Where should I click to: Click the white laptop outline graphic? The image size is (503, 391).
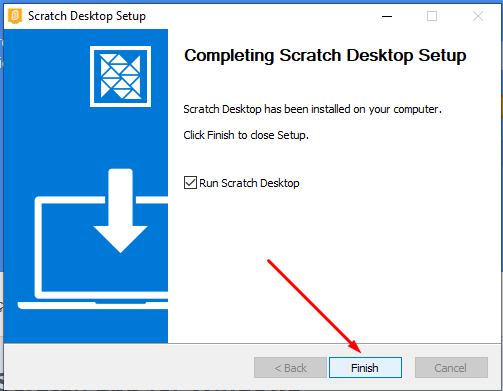click(93, 253)
